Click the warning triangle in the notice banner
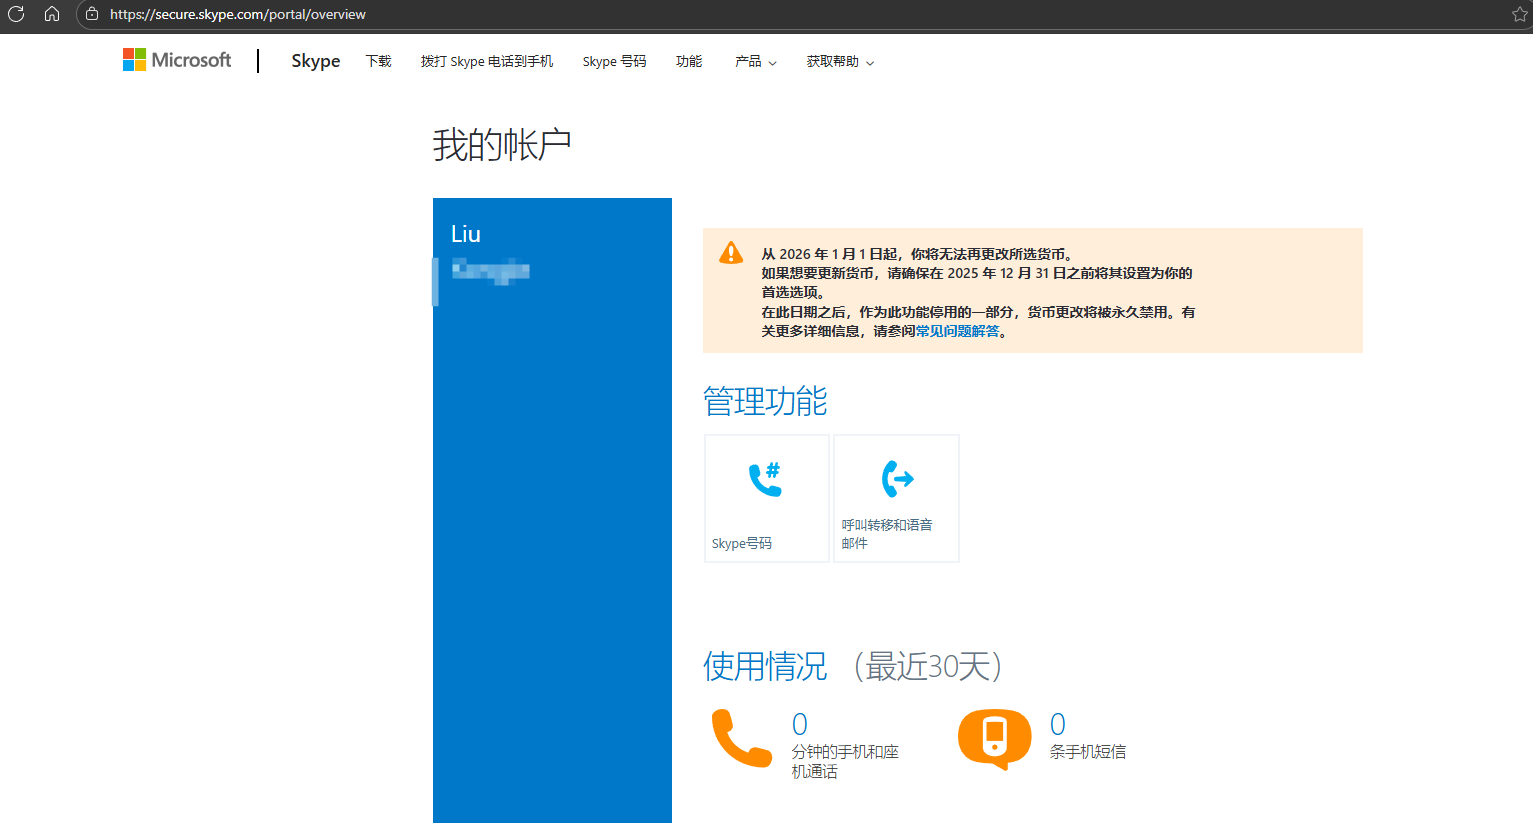 [x=731, y=253]
